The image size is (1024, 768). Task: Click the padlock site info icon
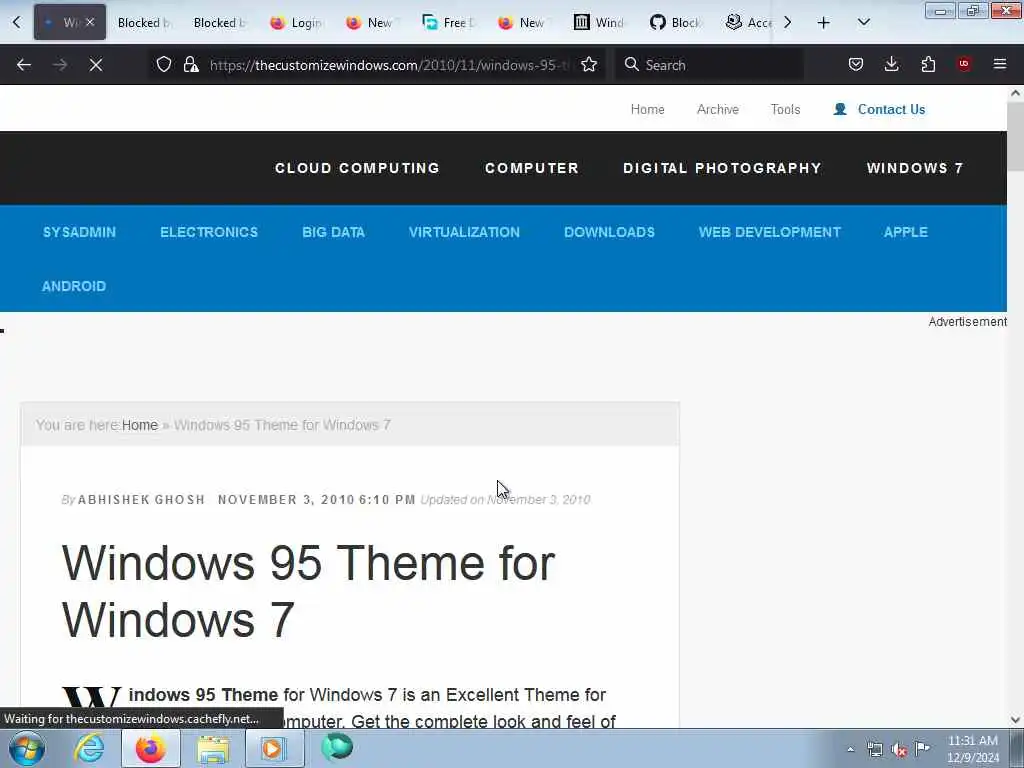tap(191, 64)
